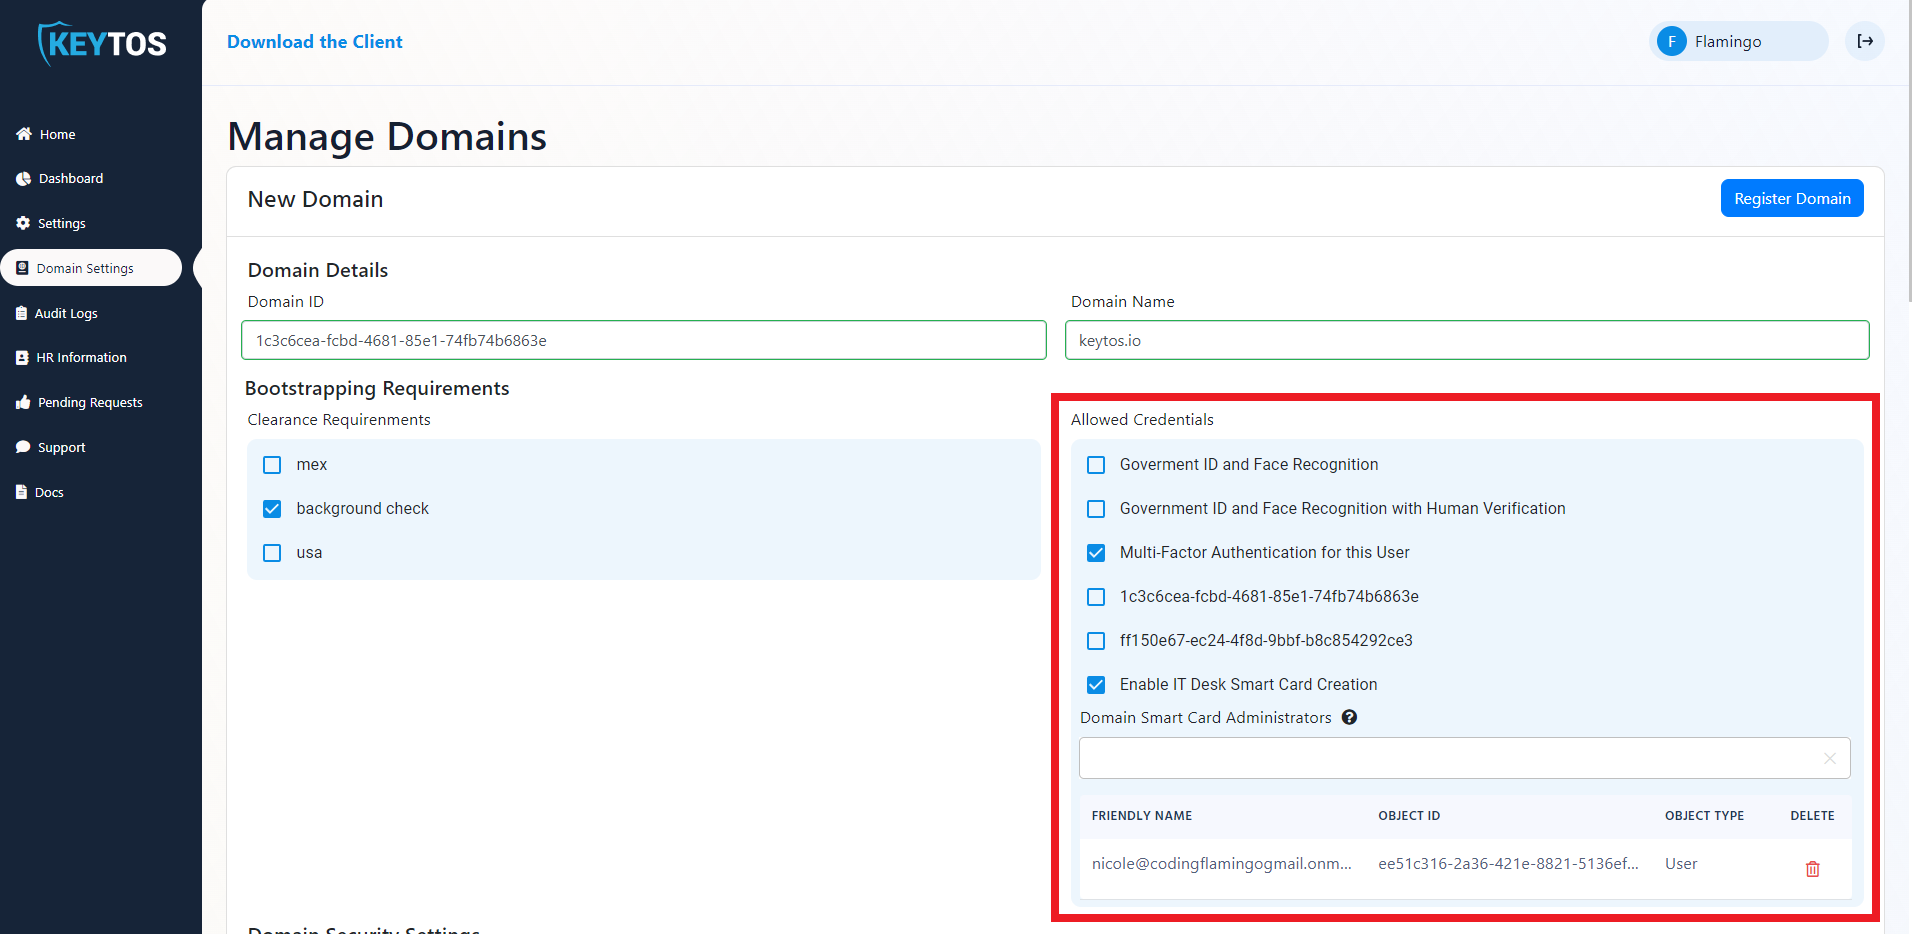The width and height of the screenshot is (1912, 934).
Task: Click the Settings gear icon
Action: click(x=23, y=223)
